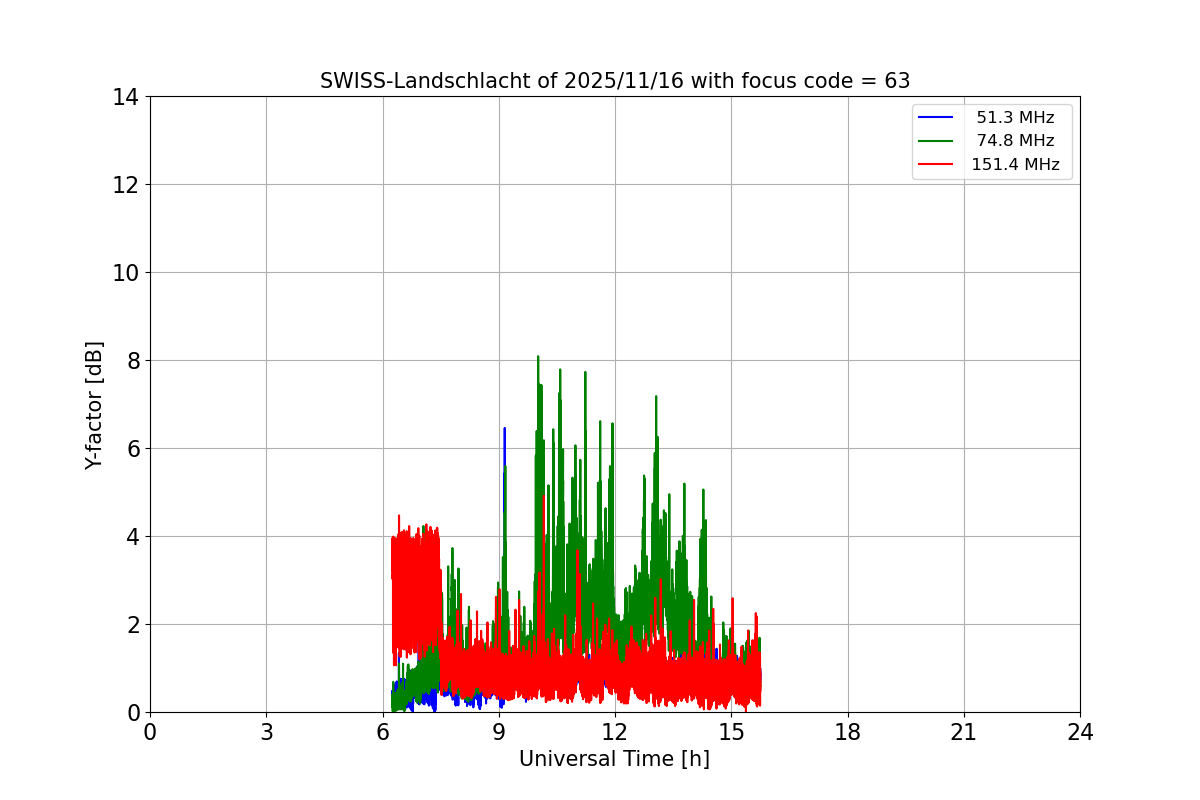Click the green legend line sample
The image size is (1200, 800).
click(x=937, y=141)
